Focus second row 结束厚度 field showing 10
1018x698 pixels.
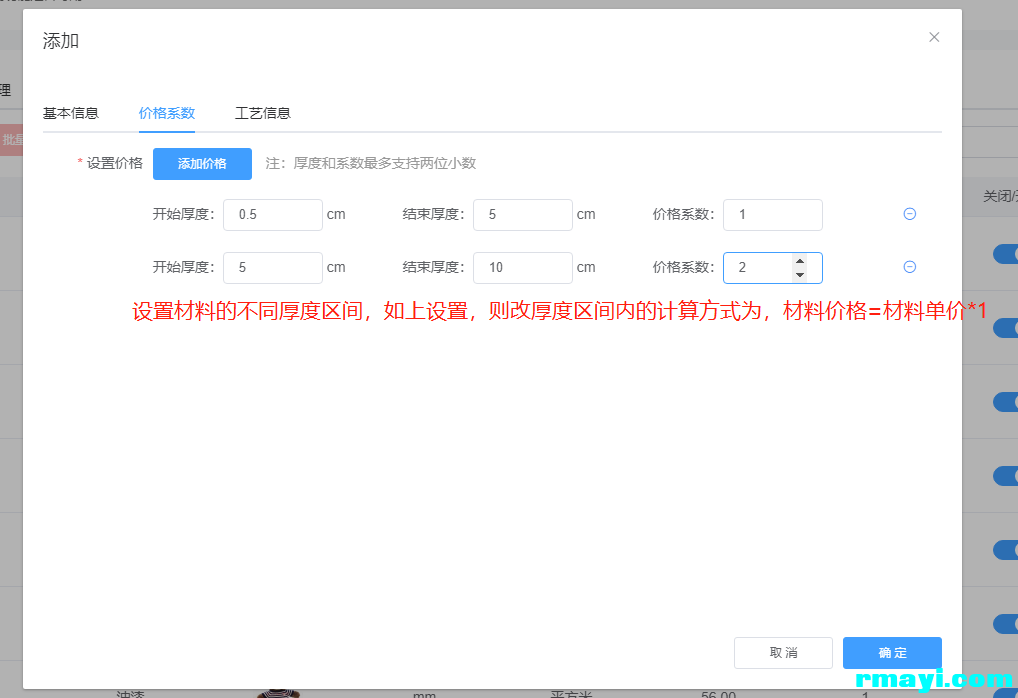click(522, 268)
